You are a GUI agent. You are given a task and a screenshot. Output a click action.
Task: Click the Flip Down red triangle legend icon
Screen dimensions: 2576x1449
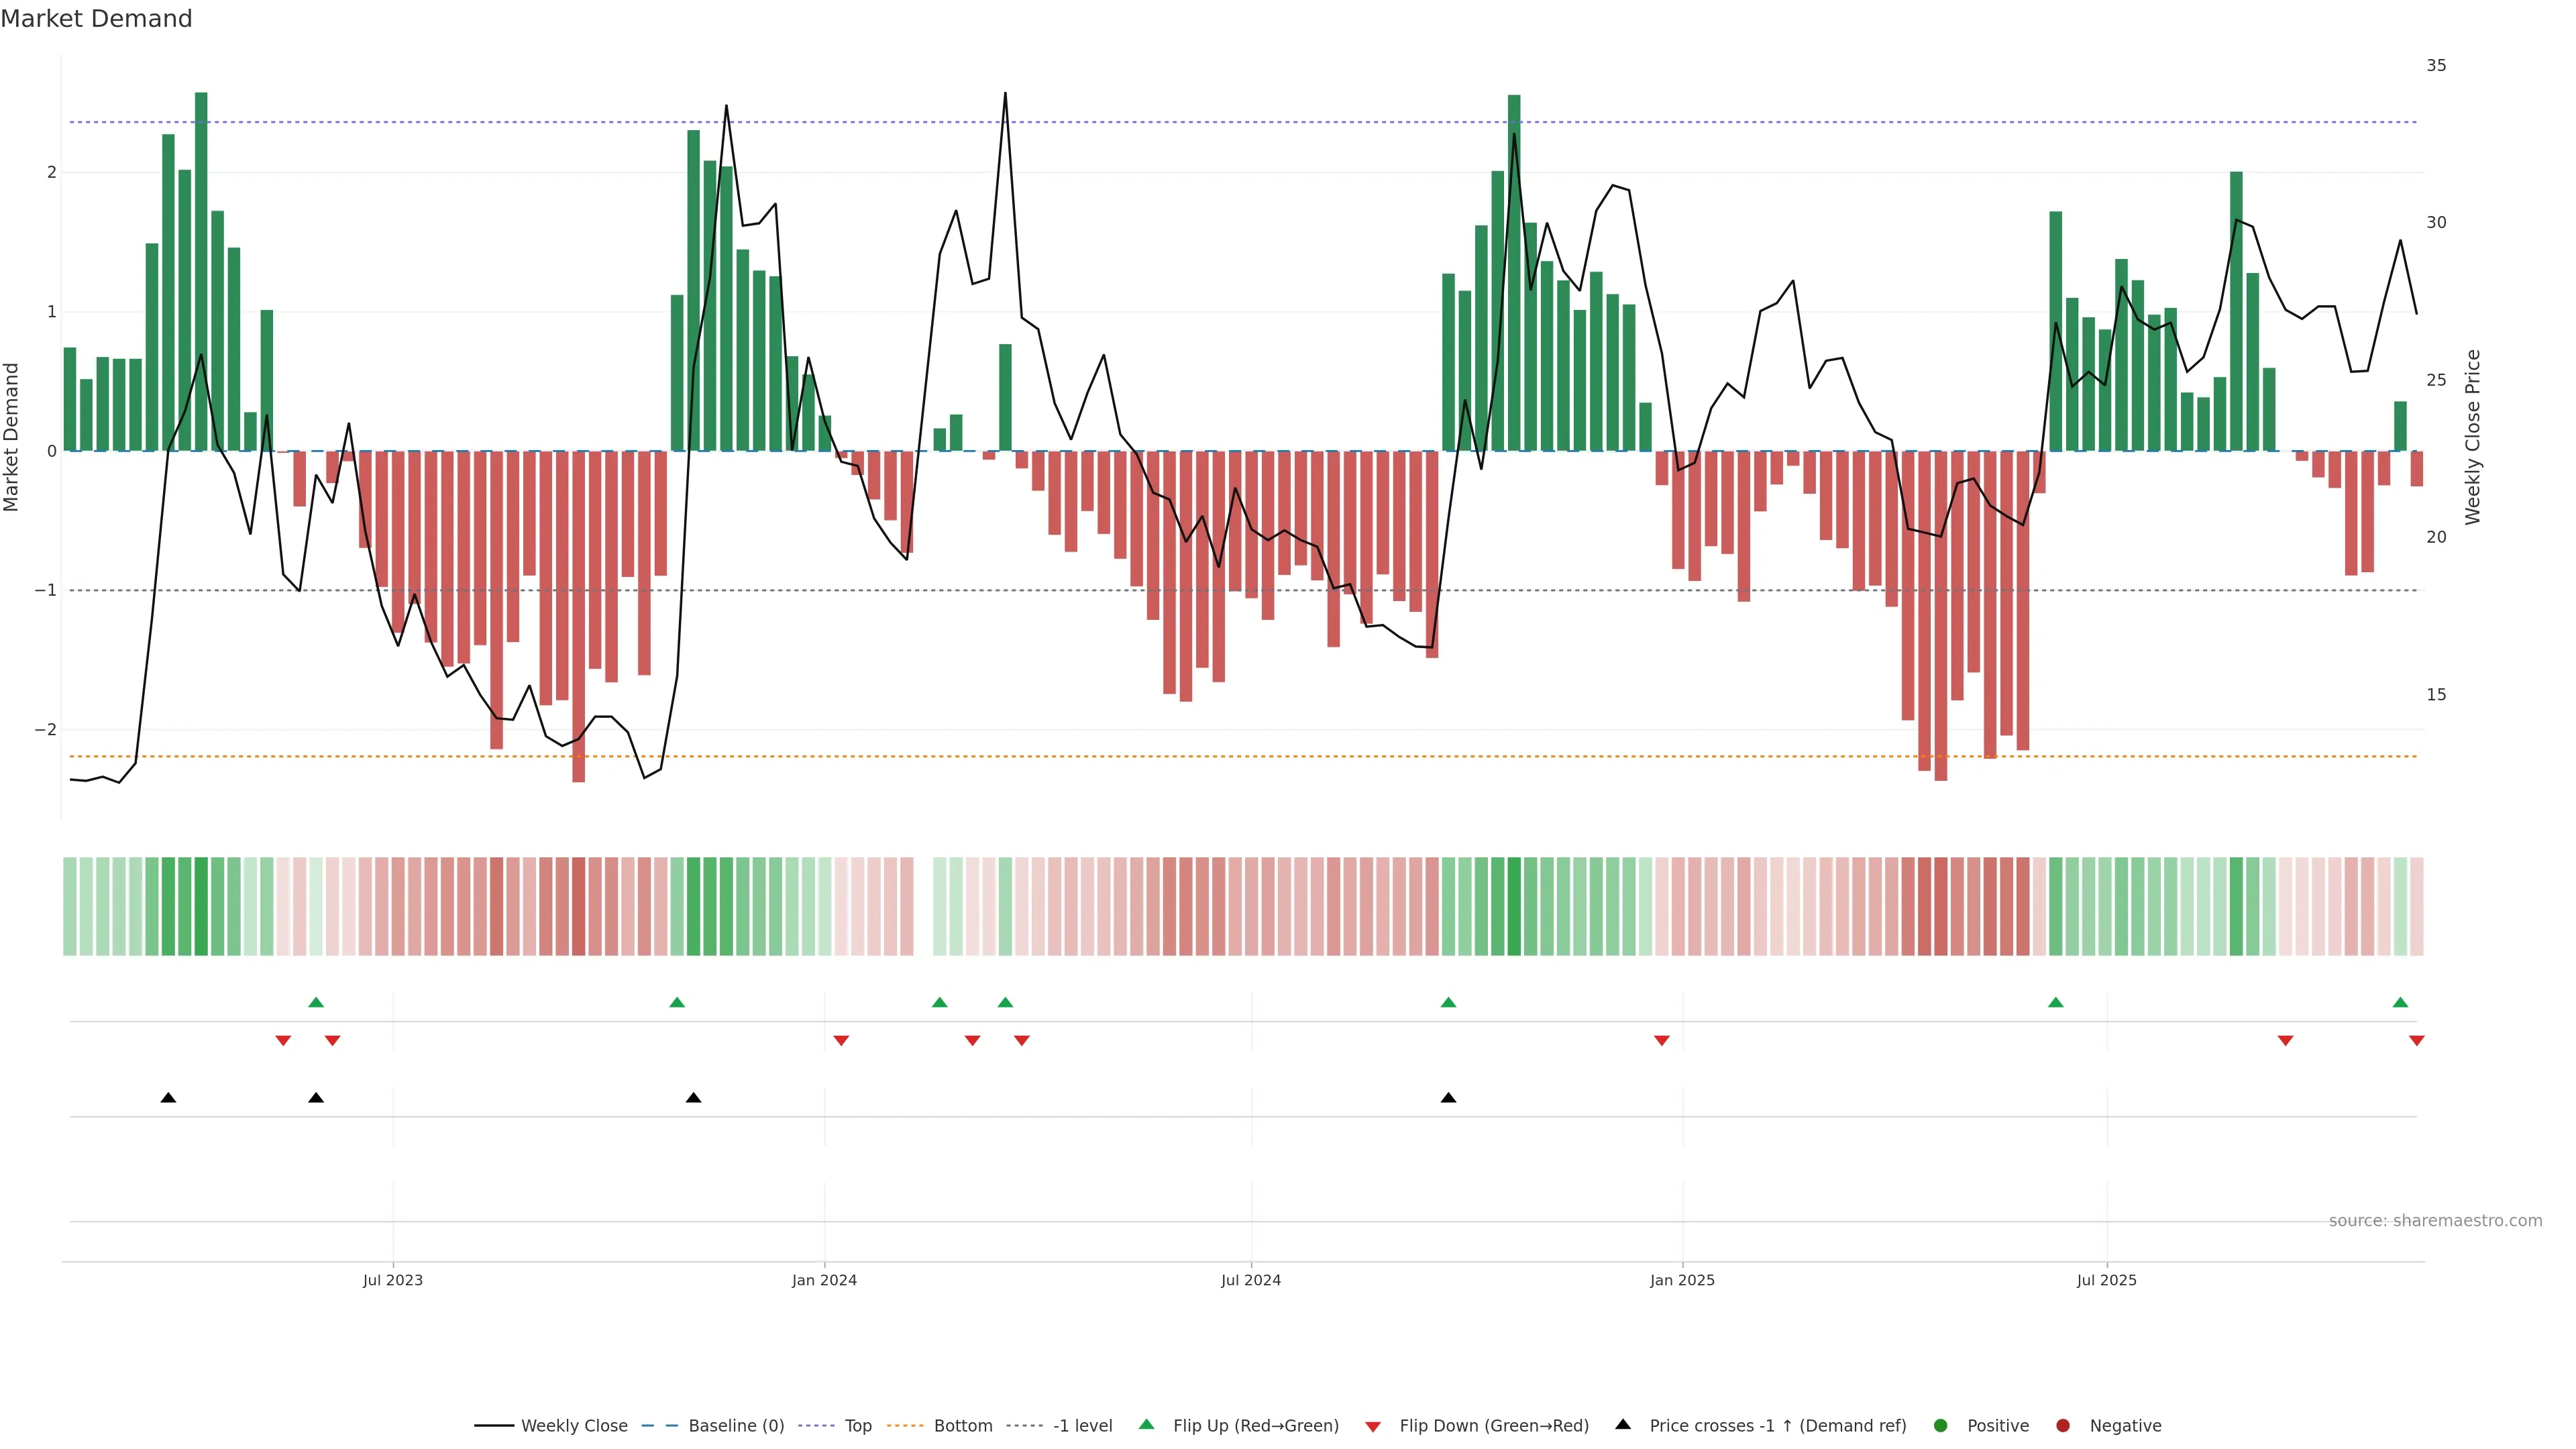(1372, 1426)
